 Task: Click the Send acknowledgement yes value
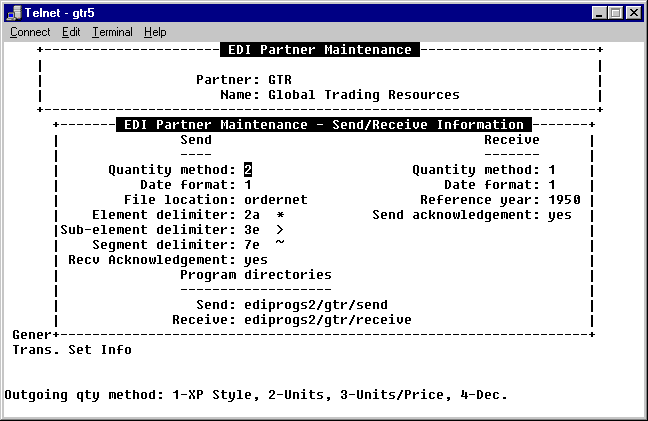click(x=560, y=215)
